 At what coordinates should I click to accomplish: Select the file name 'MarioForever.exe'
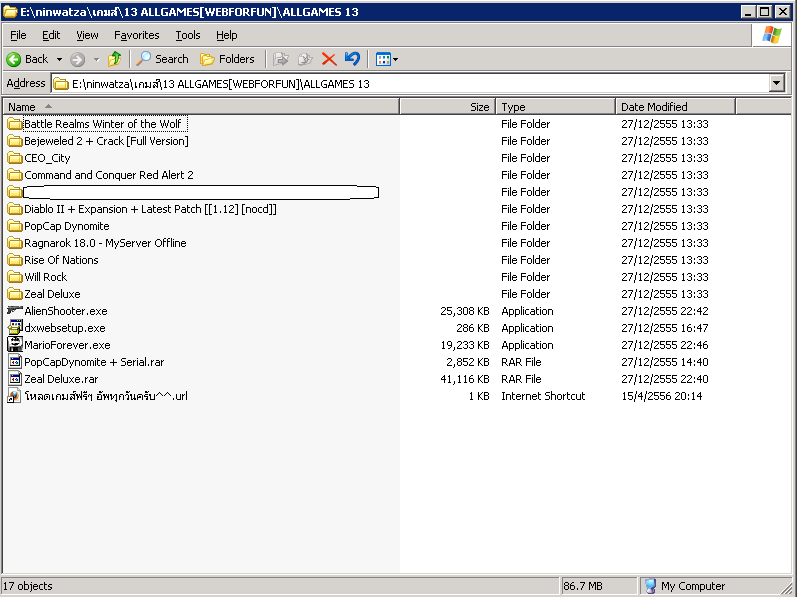point(67,345)
